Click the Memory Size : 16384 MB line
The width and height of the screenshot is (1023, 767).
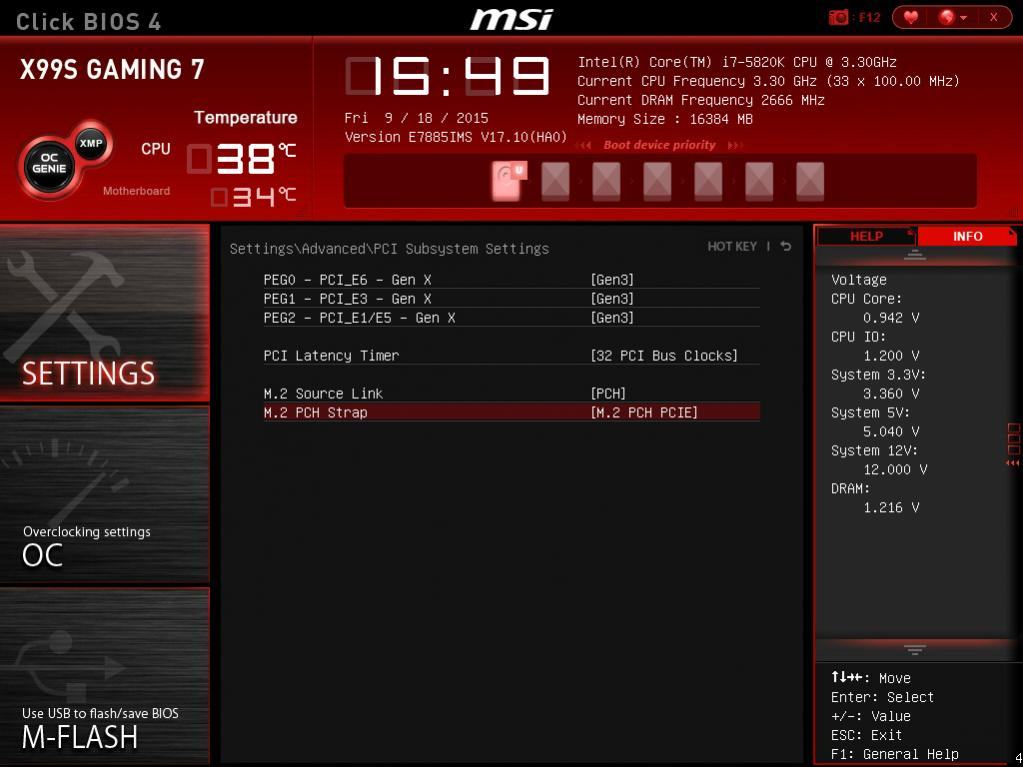coord(665,119)
